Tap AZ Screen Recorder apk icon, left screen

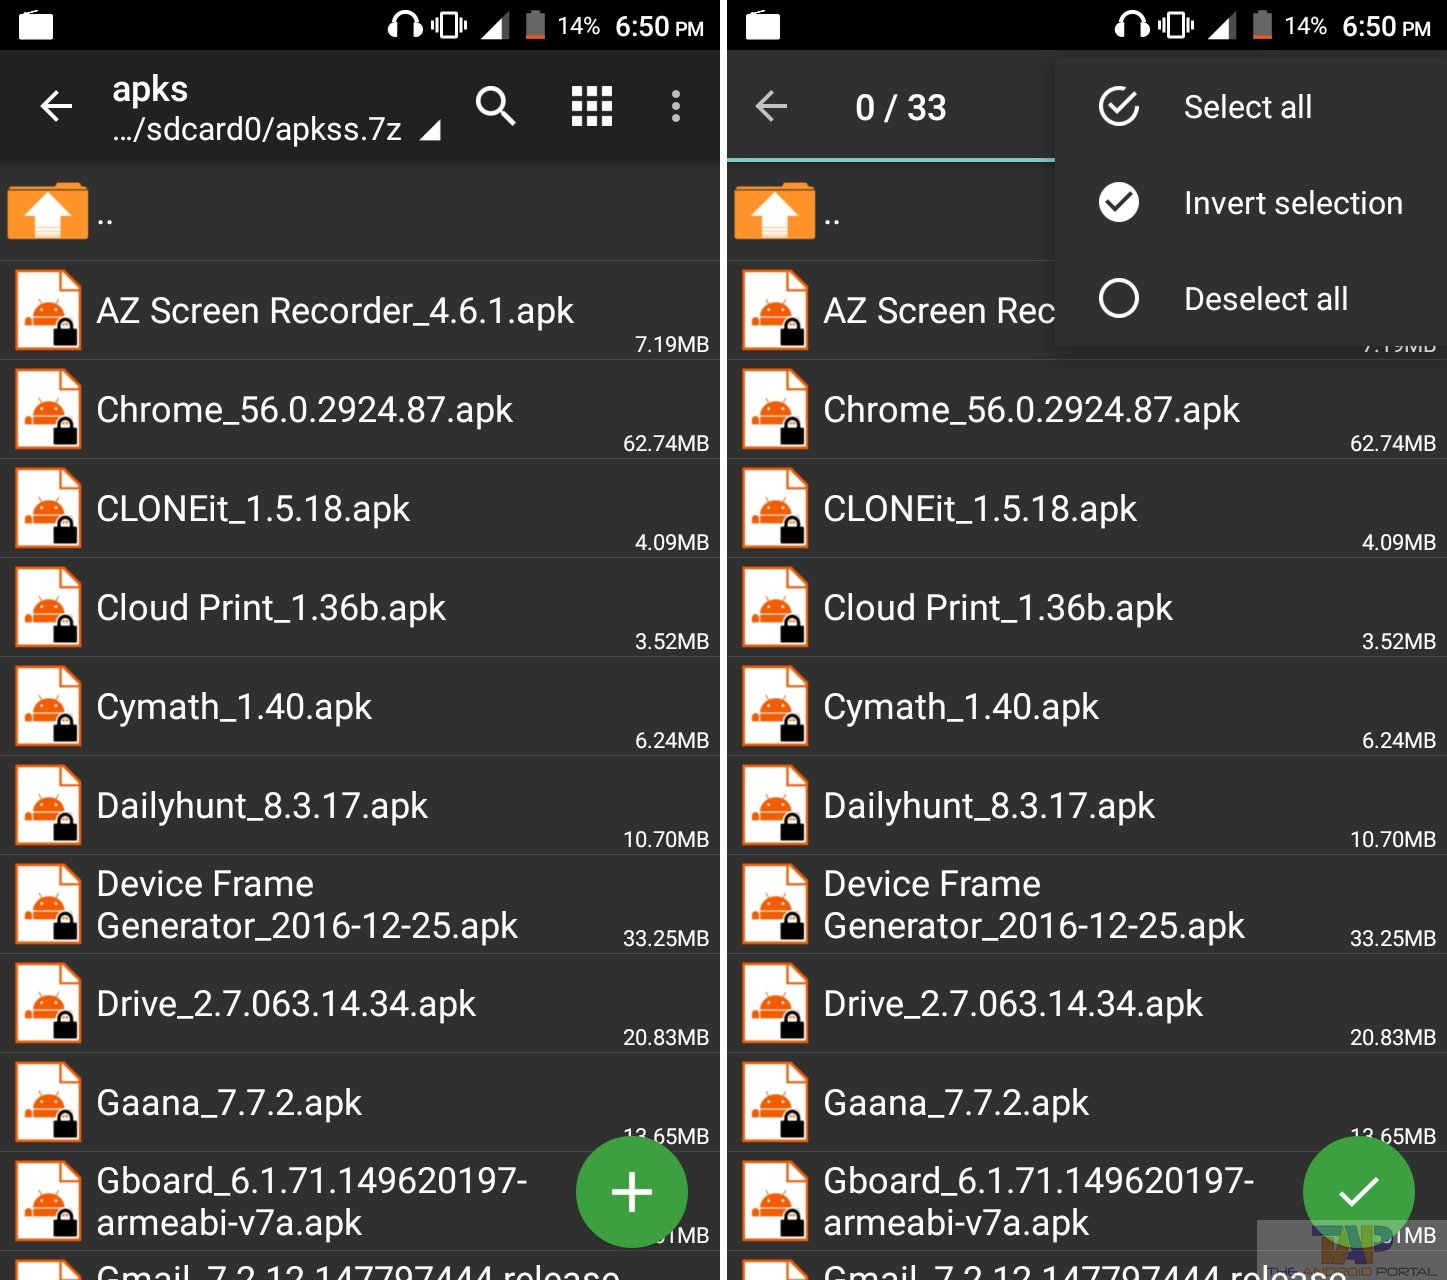(x=48, y=310)
